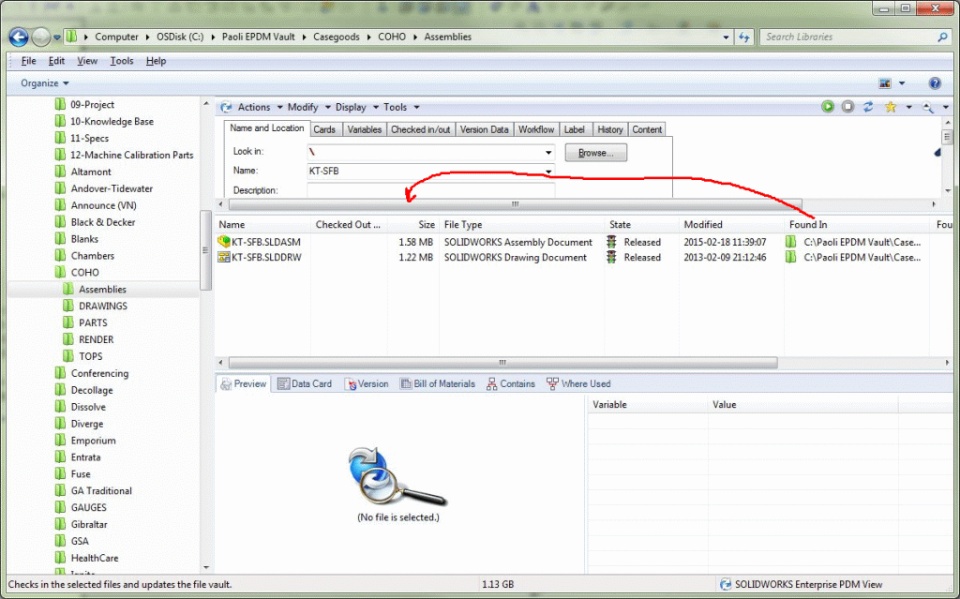Click the magnifier in Search Libraries box
The height and width of the screenshot is (599, 960).
(942, 37)
